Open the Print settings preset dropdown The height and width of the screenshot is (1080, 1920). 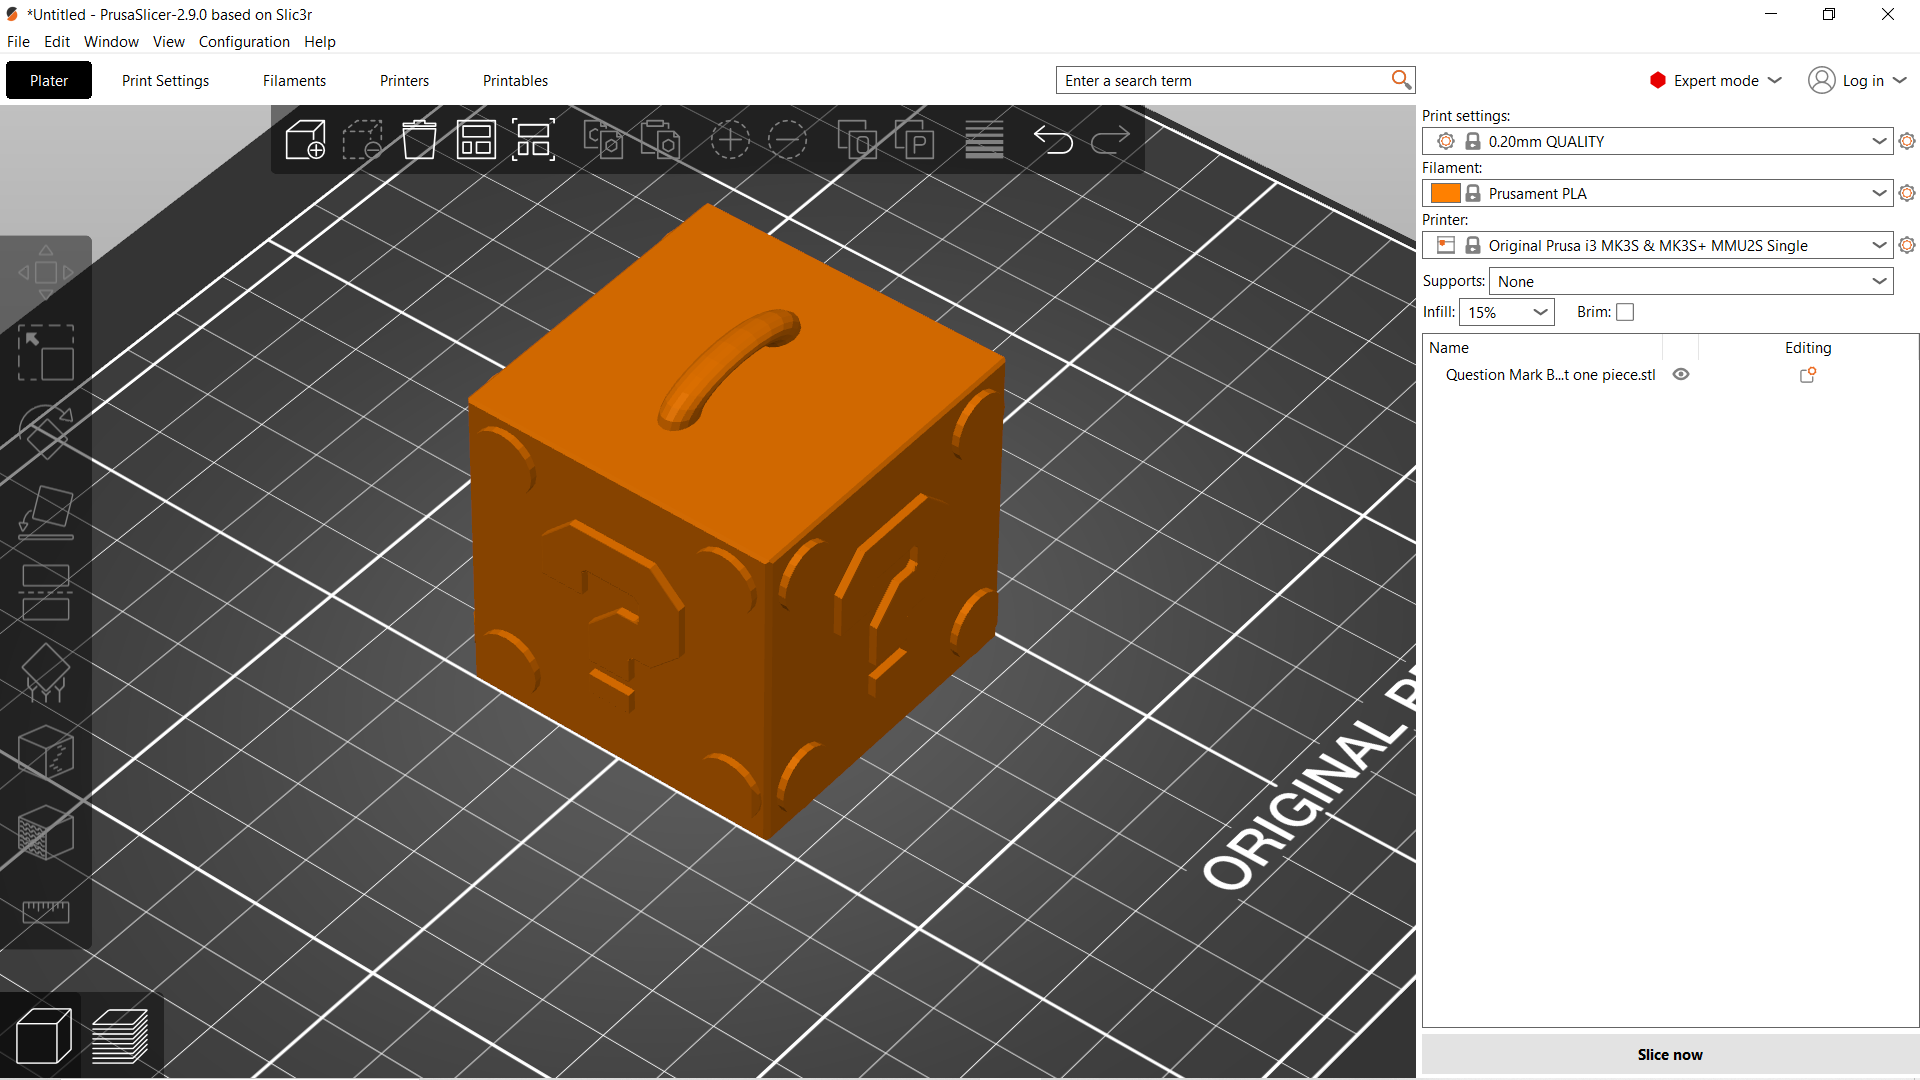coord(1657,141)
